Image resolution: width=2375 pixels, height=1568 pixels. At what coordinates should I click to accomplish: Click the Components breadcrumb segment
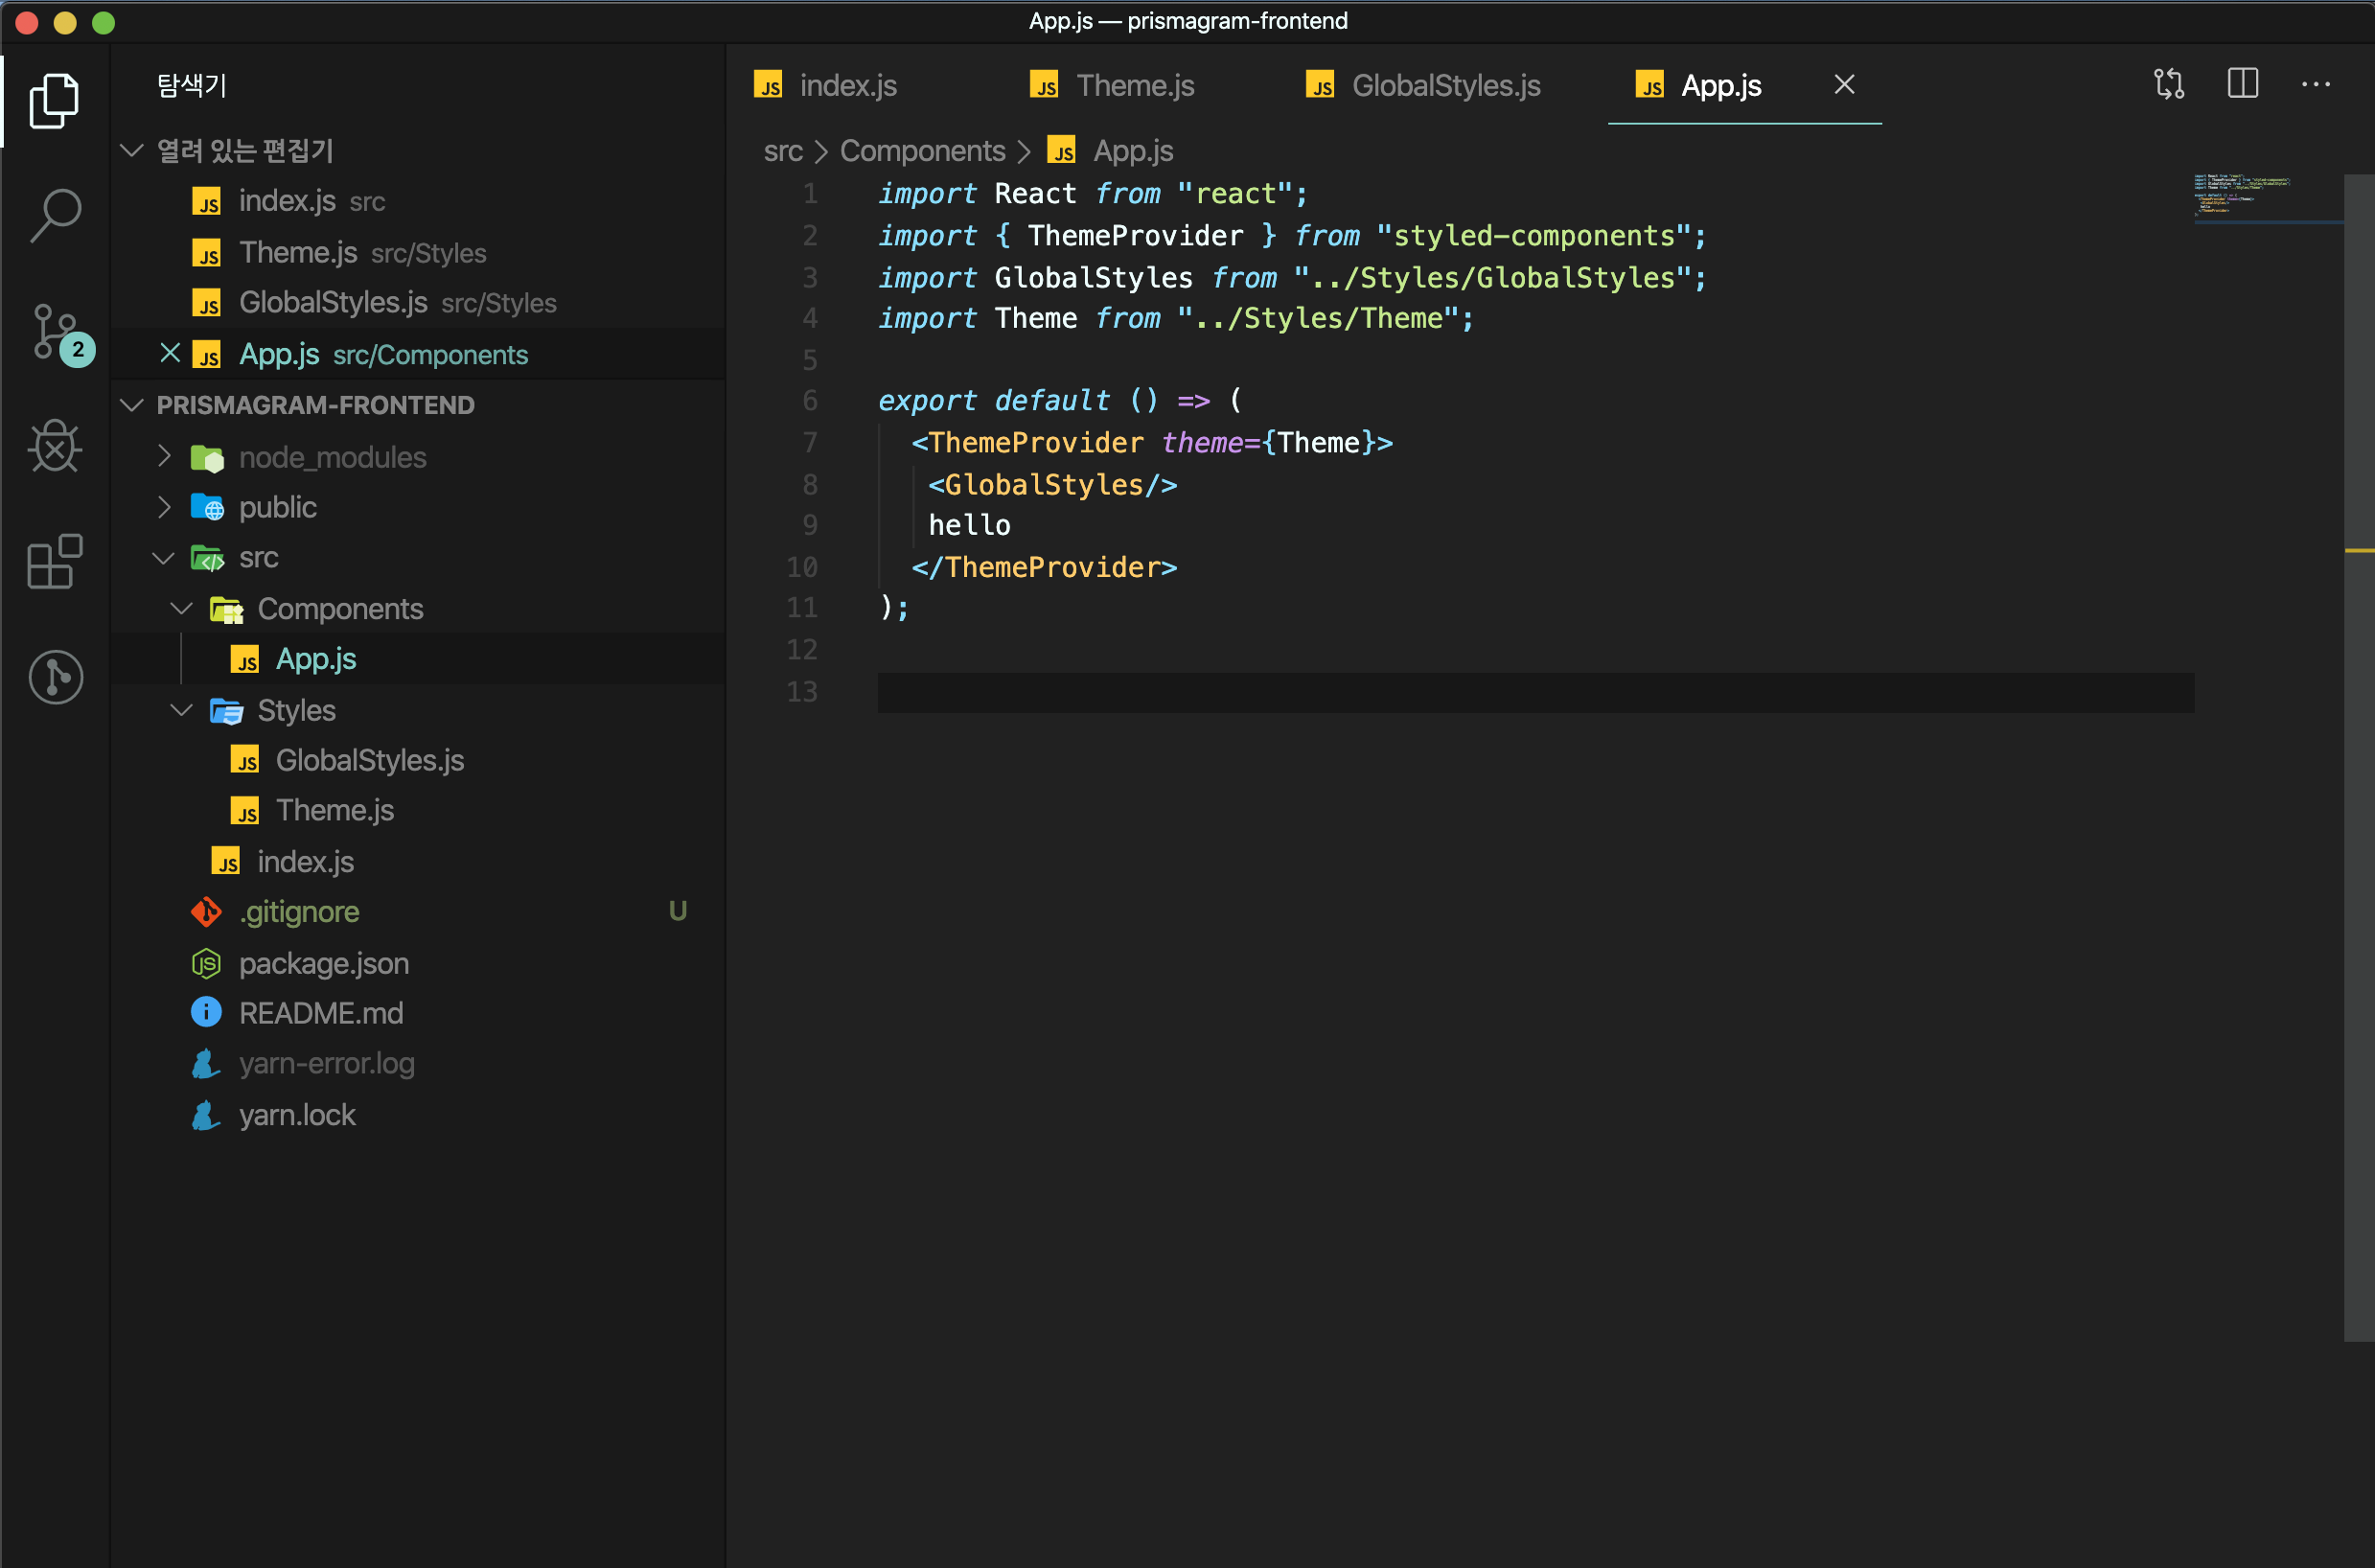(x=923, y=151)
